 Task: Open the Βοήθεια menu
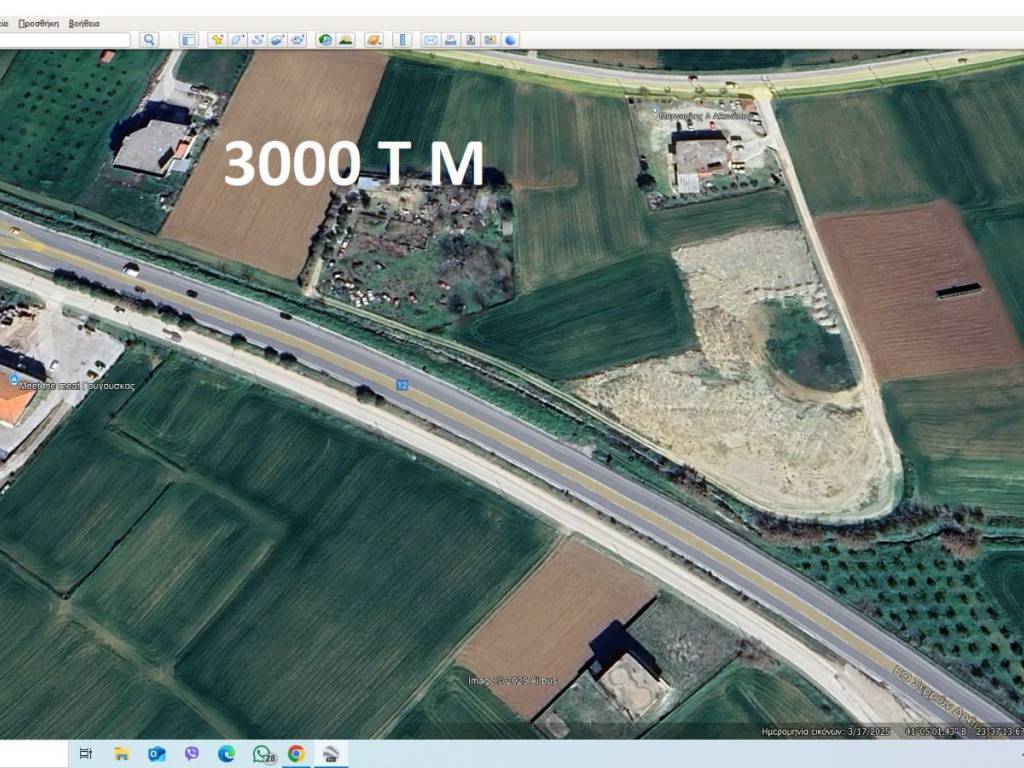(84, 22)
